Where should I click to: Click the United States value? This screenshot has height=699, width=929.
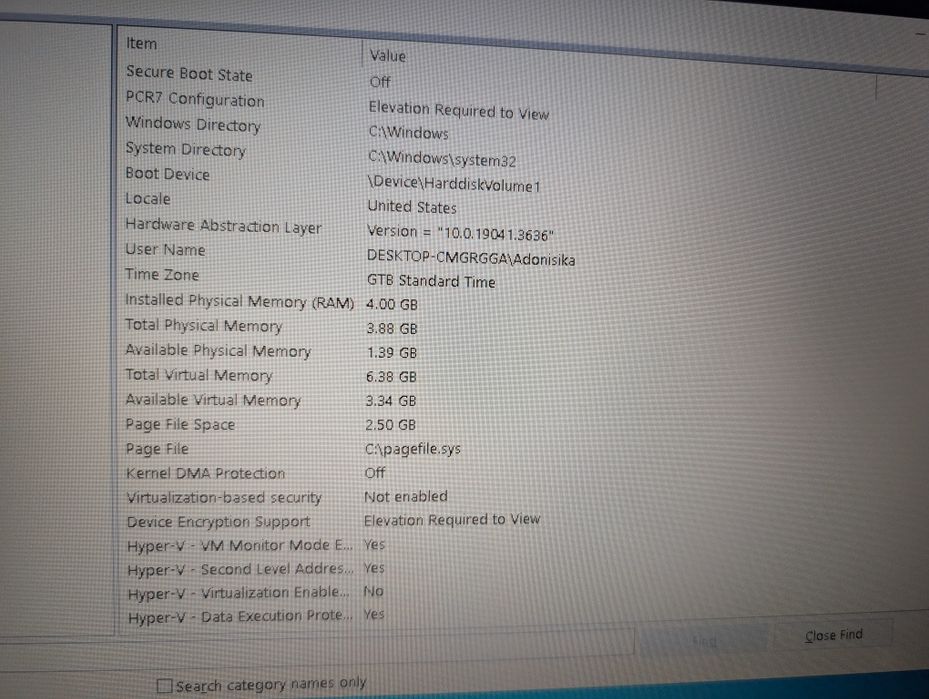[412, 207]
